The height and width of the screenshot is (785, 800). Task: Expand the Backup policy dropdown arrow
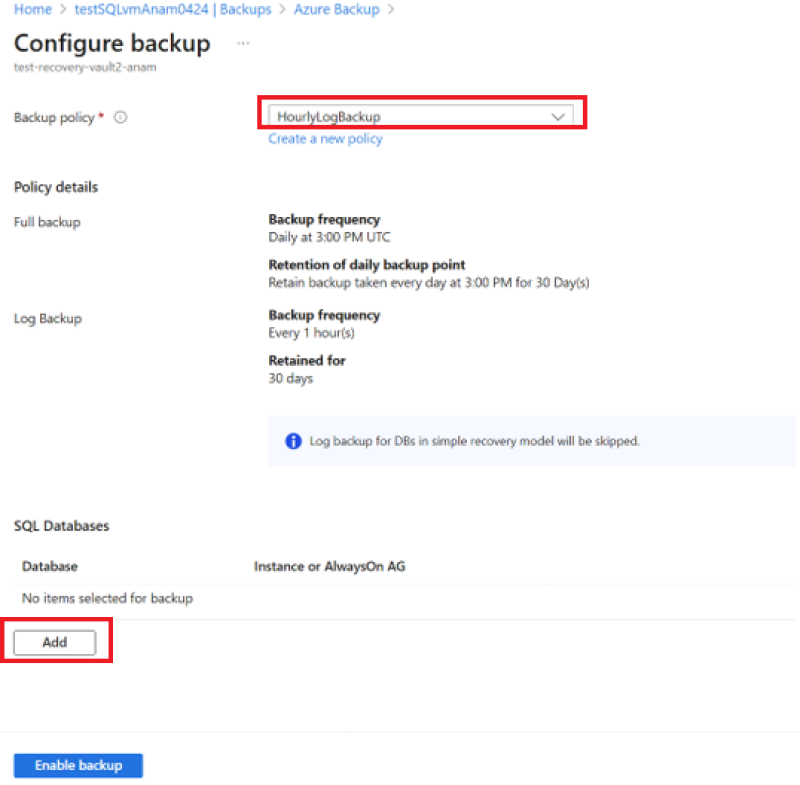click(x=559, y=116)
